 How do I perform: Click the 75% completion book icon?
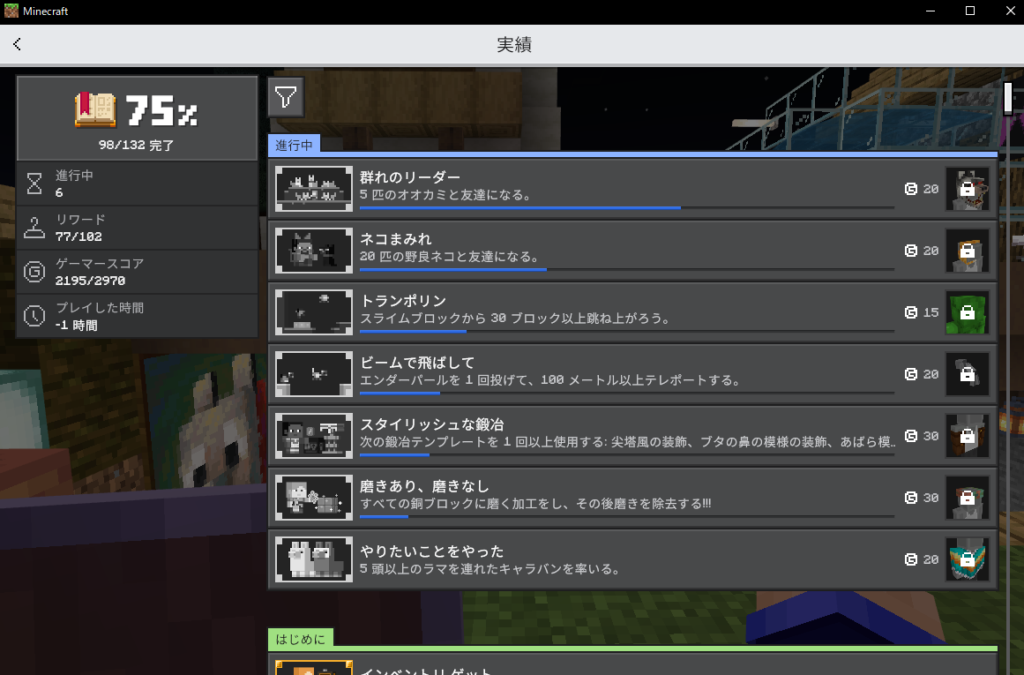point(96,109)
